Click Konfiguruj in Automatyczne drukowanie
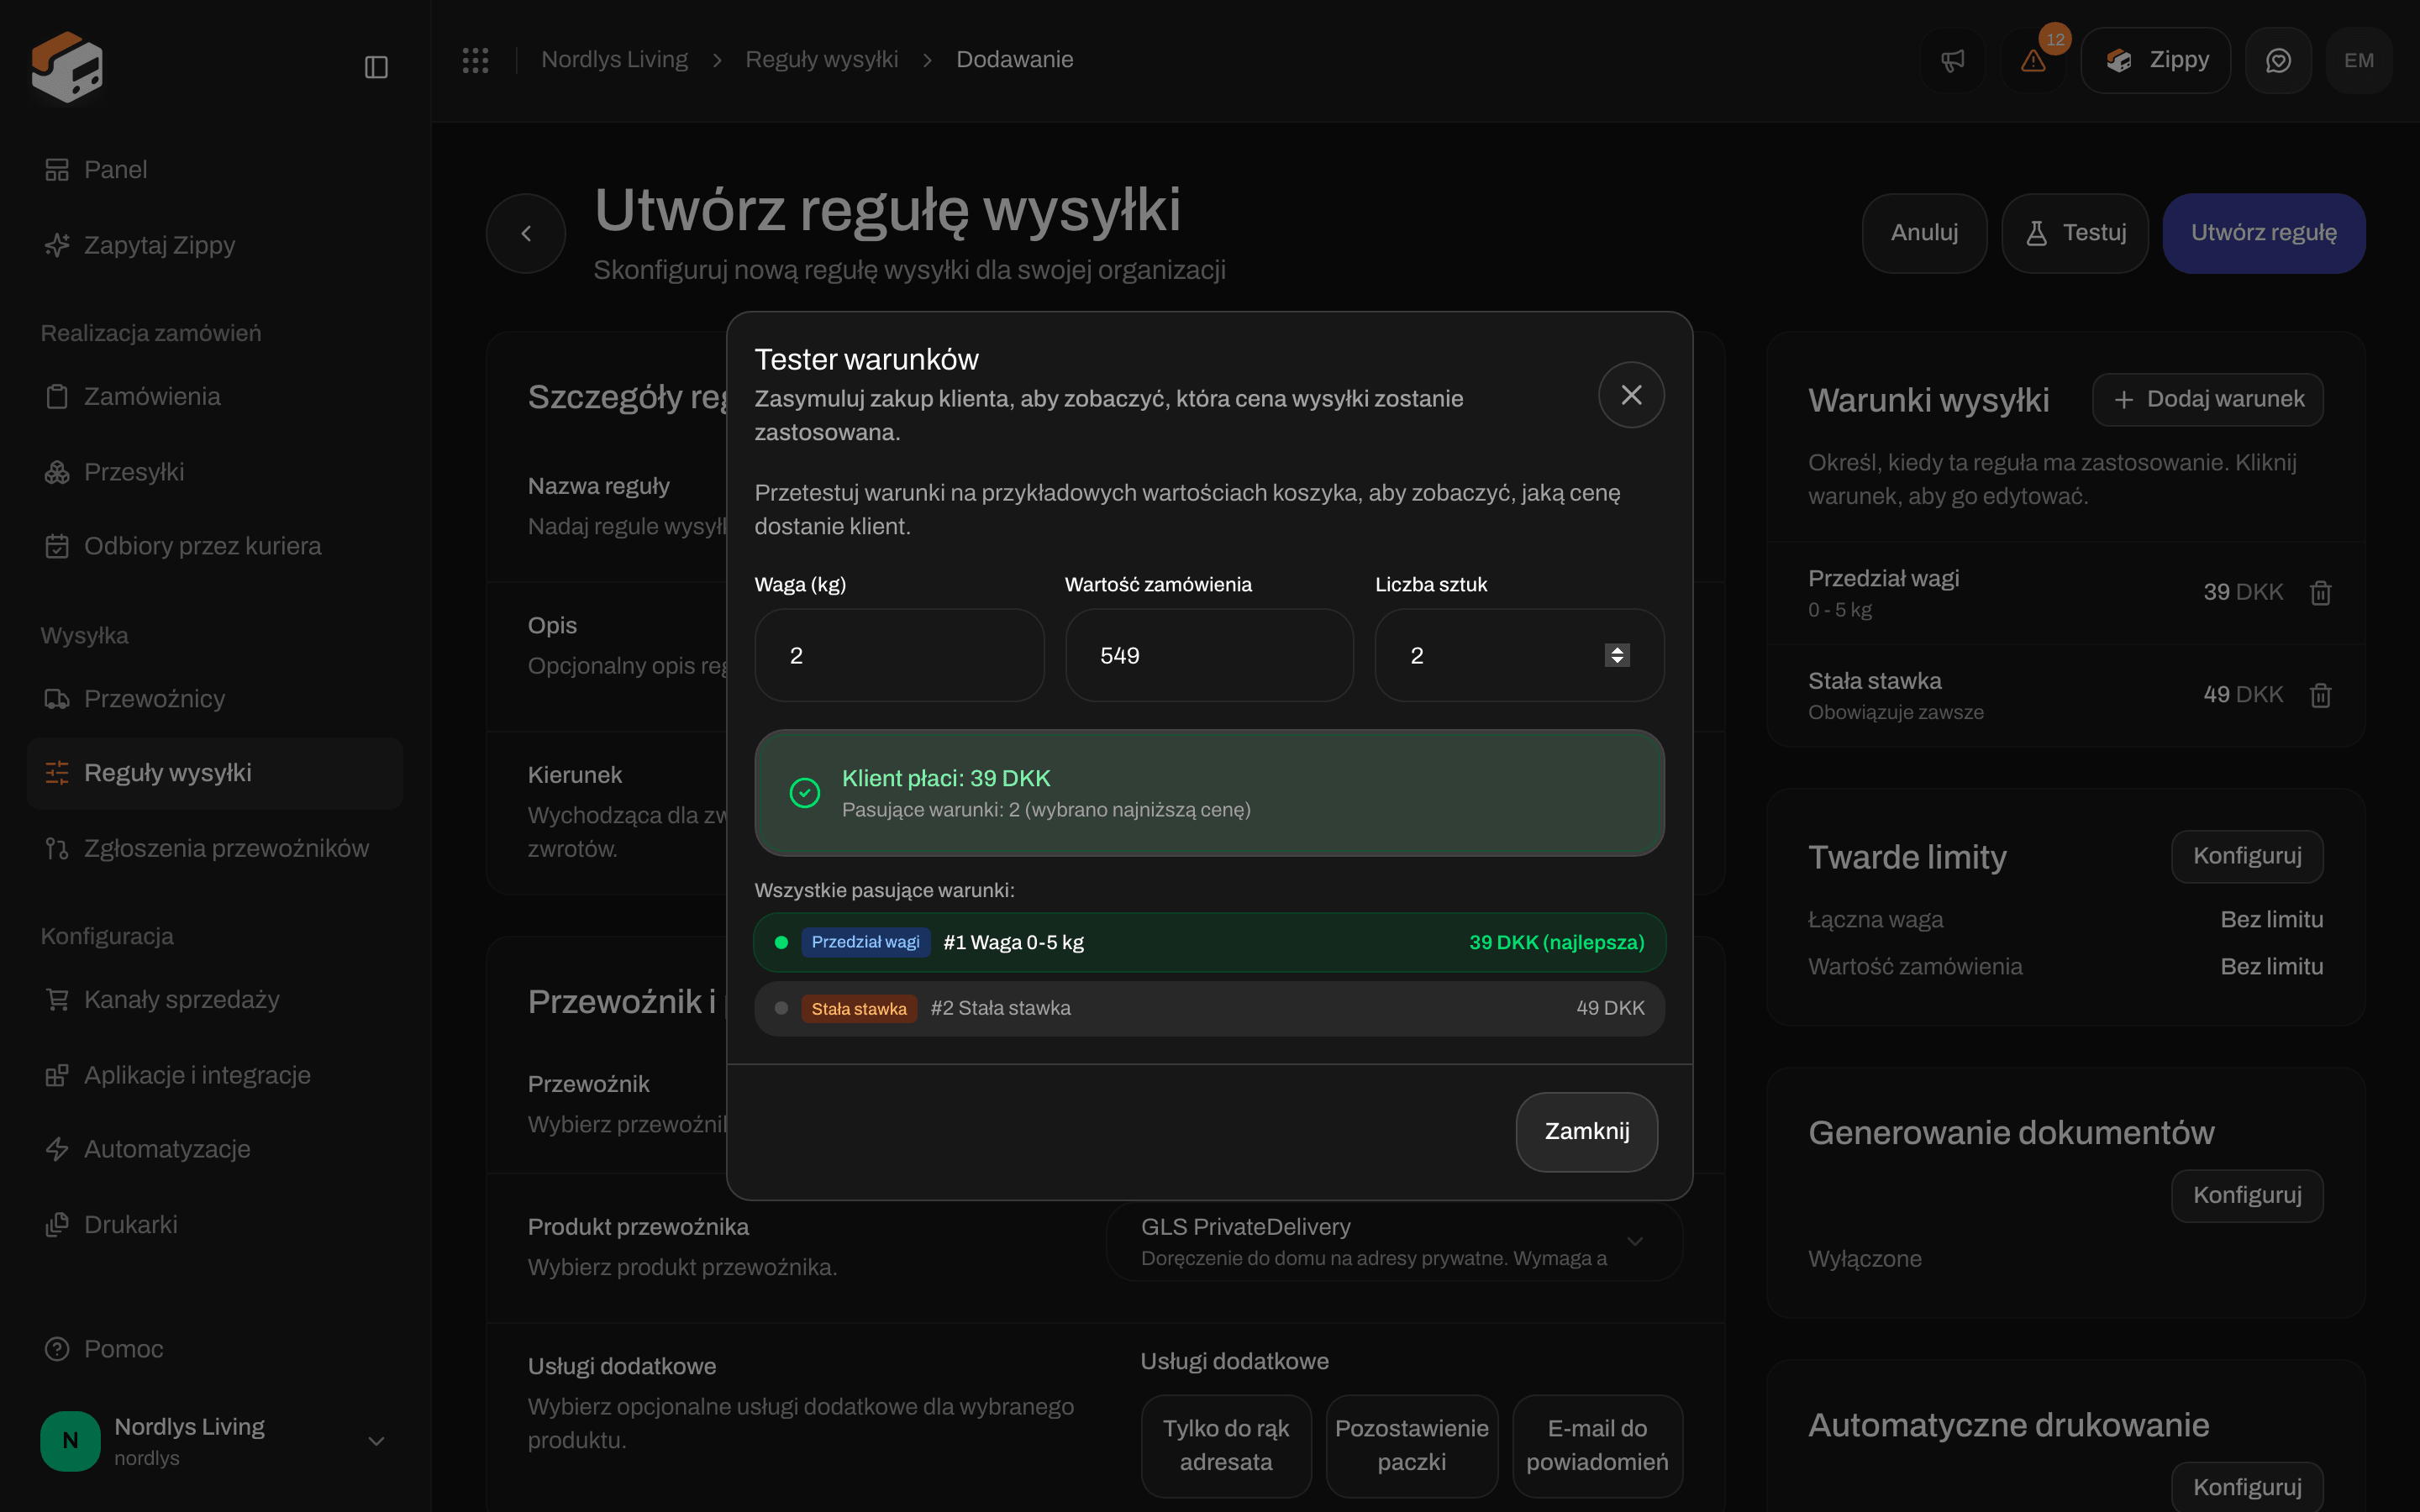2420x1512 pixels. point(2247,1487)
